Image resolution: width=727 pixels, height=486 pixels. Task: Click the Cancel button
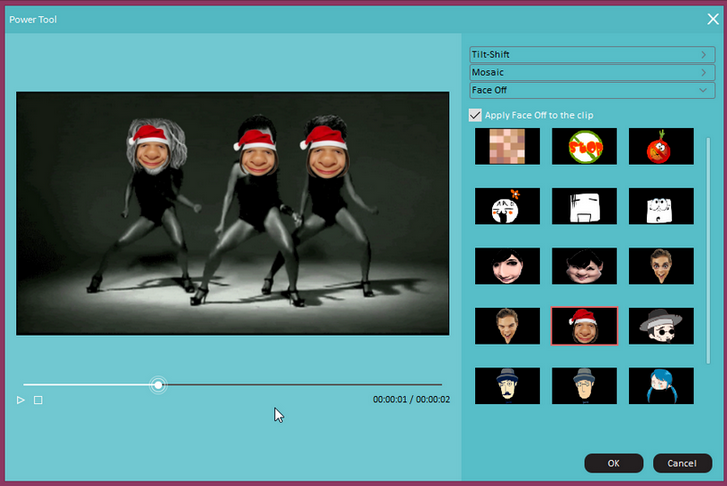click(682, 463)
